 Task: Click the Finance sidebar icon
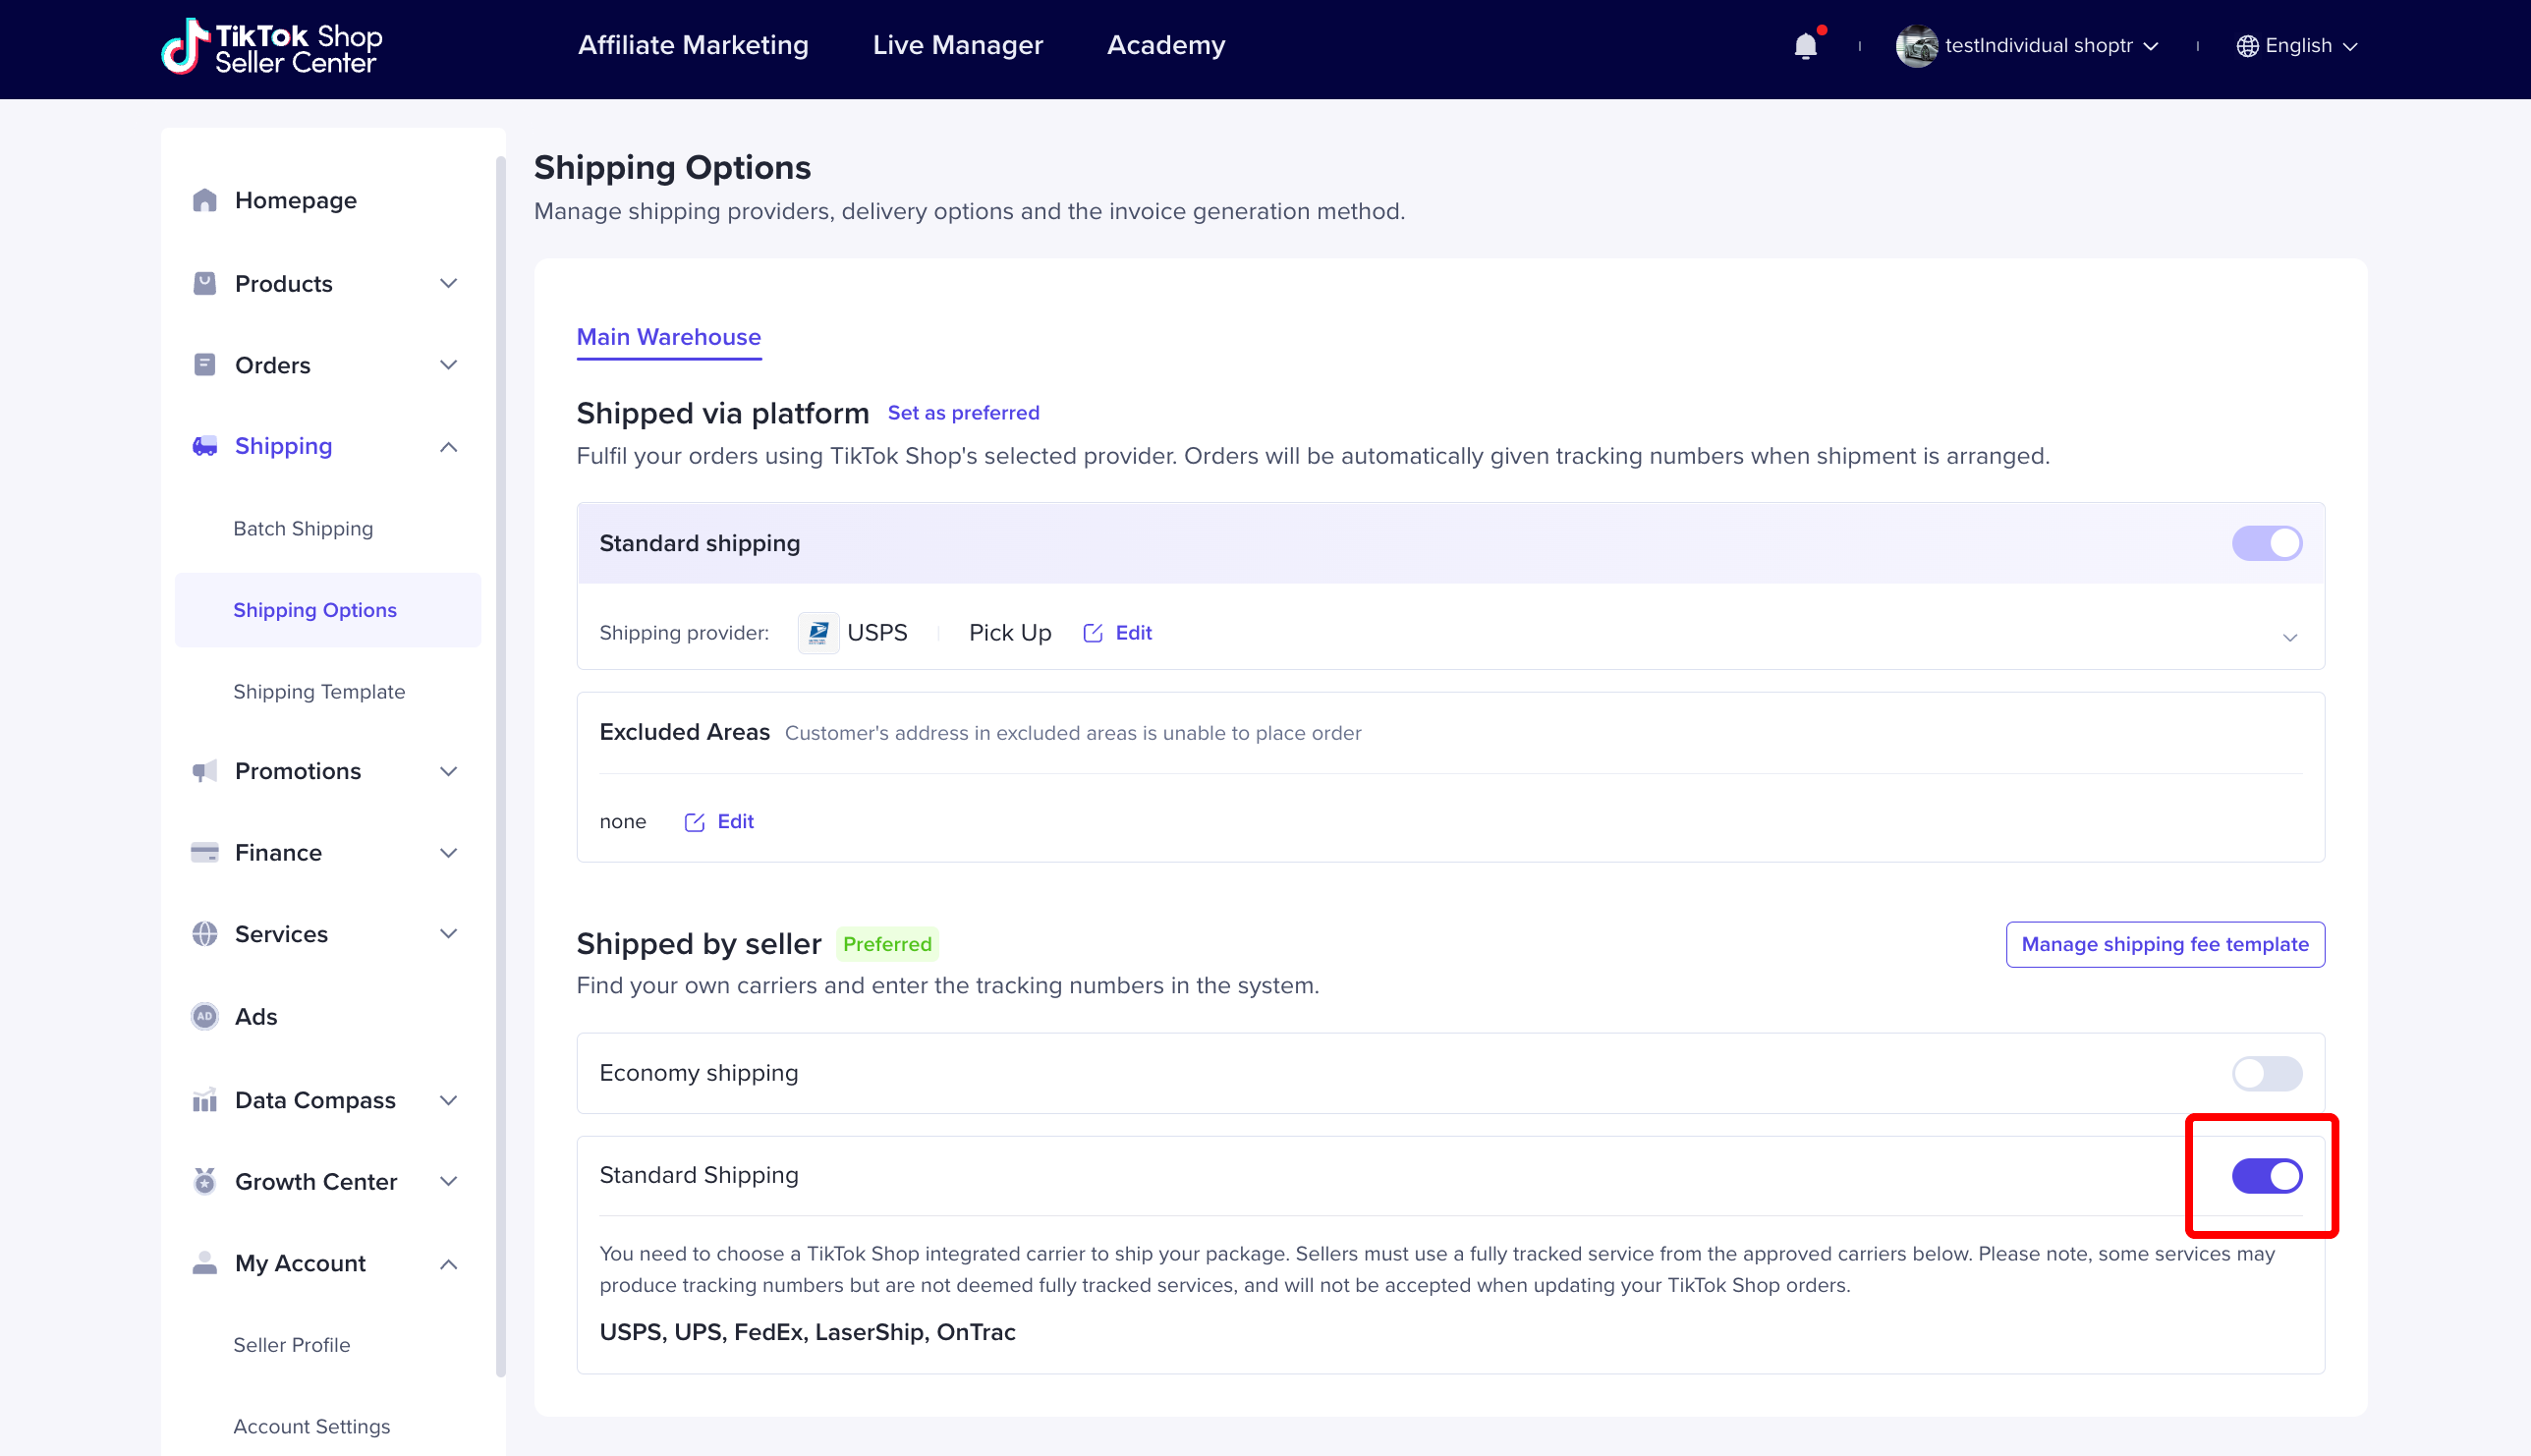point(203,853)
